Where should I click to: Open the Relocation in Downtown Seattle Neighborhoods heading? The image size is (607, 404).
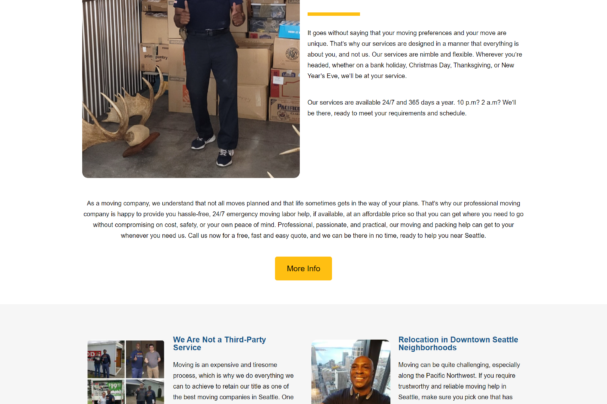[458, 343]
